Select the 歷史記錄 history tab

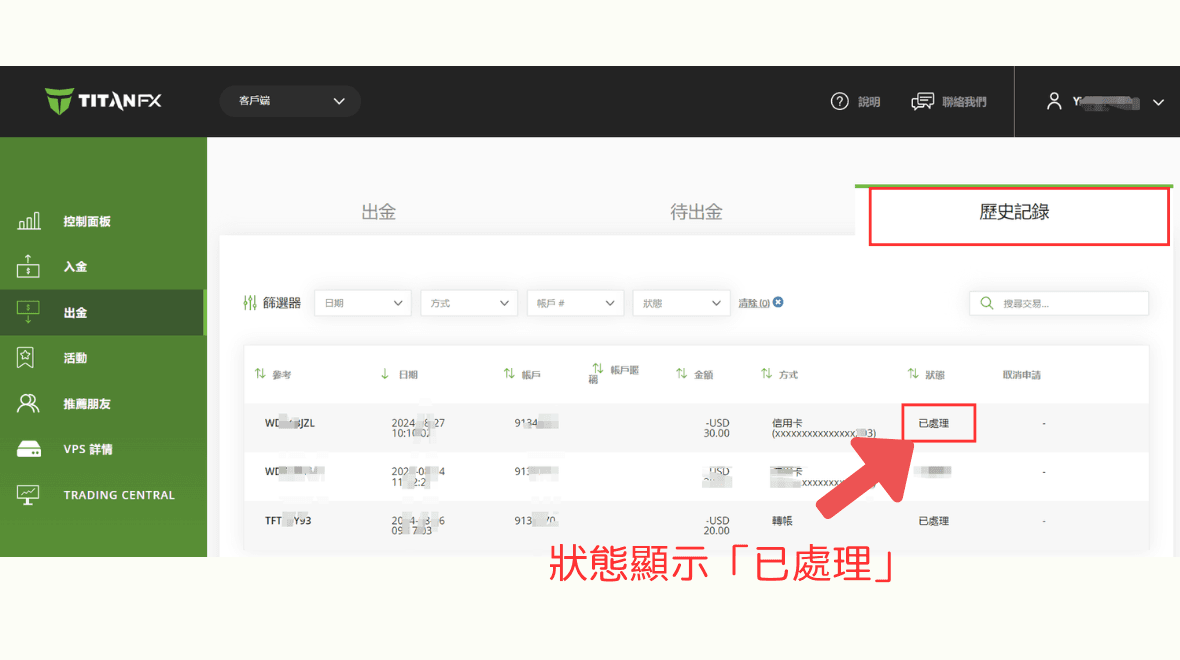pos(1014,212)
